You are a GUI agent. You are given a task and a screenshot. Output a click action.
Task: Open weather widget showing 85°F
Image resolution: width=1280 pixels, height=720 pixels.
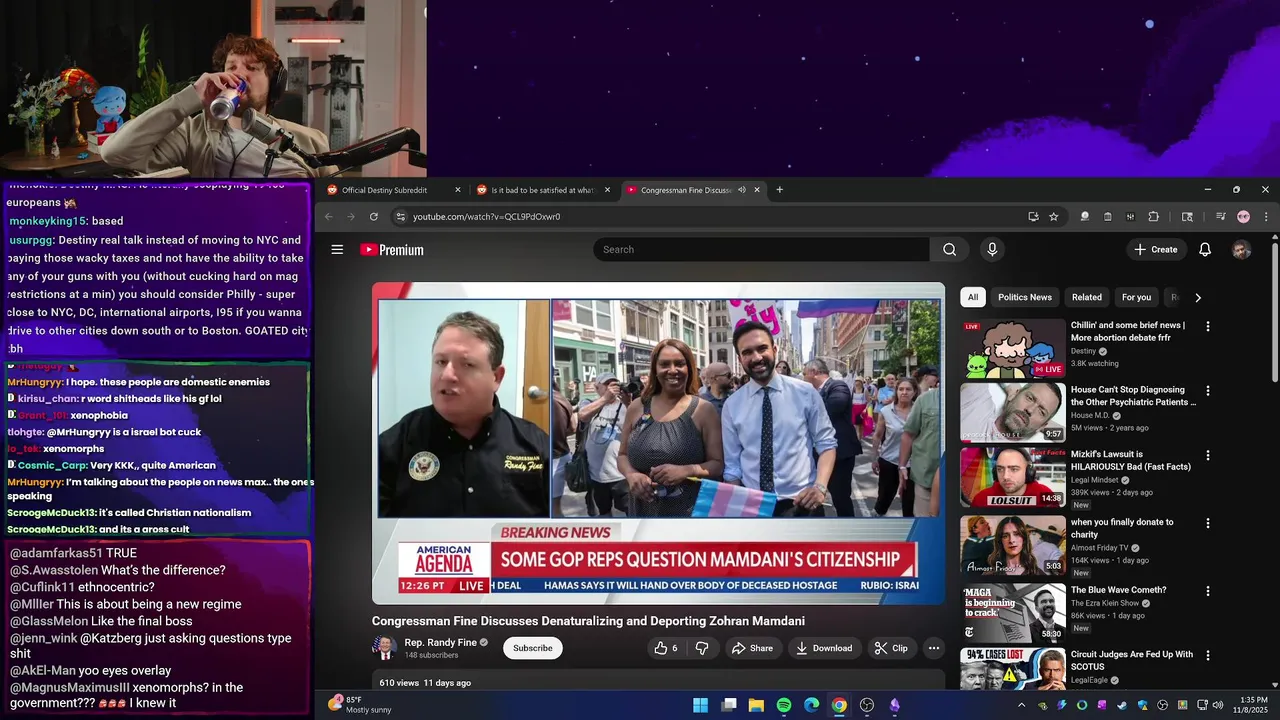pos(362,705)
